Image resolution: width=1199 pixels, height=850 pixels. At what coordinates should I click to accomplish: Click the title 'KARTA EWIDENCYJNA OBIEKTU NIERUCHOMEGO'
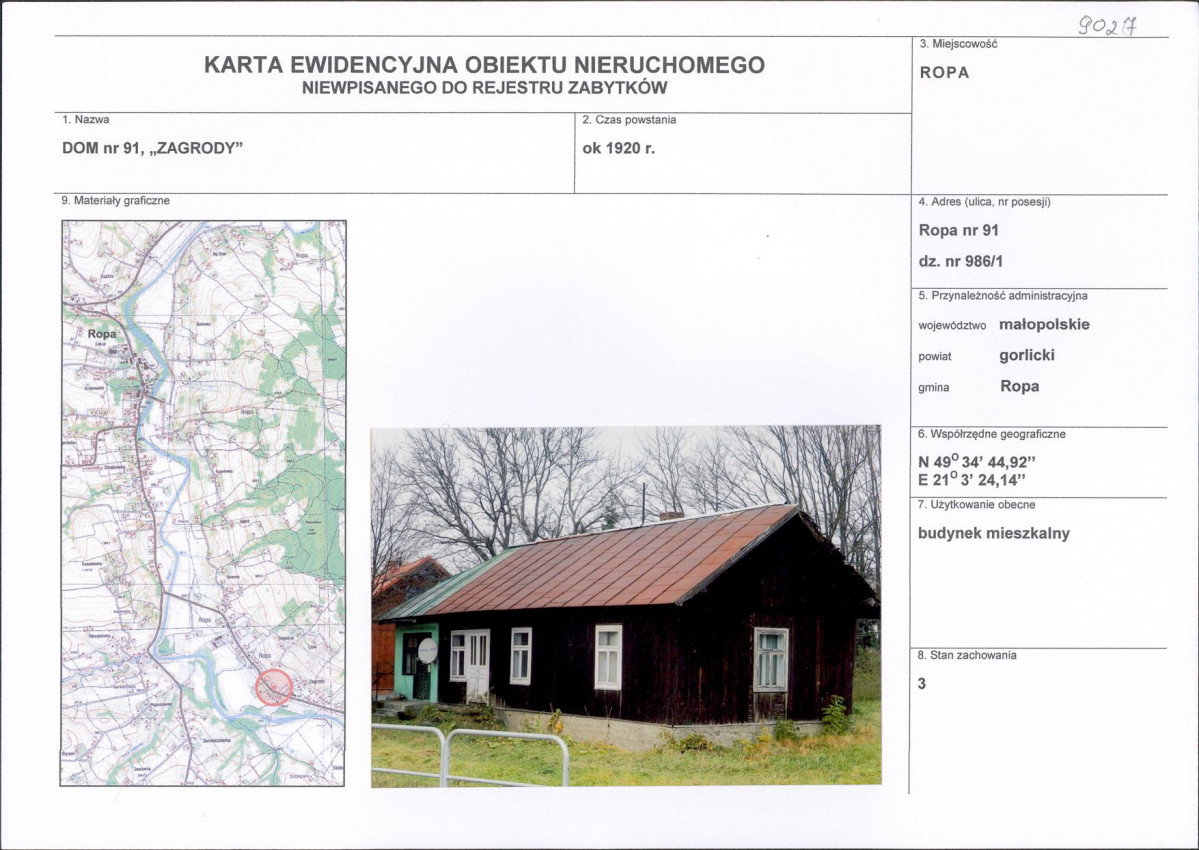pyautogui.click(x=484, y=65)
